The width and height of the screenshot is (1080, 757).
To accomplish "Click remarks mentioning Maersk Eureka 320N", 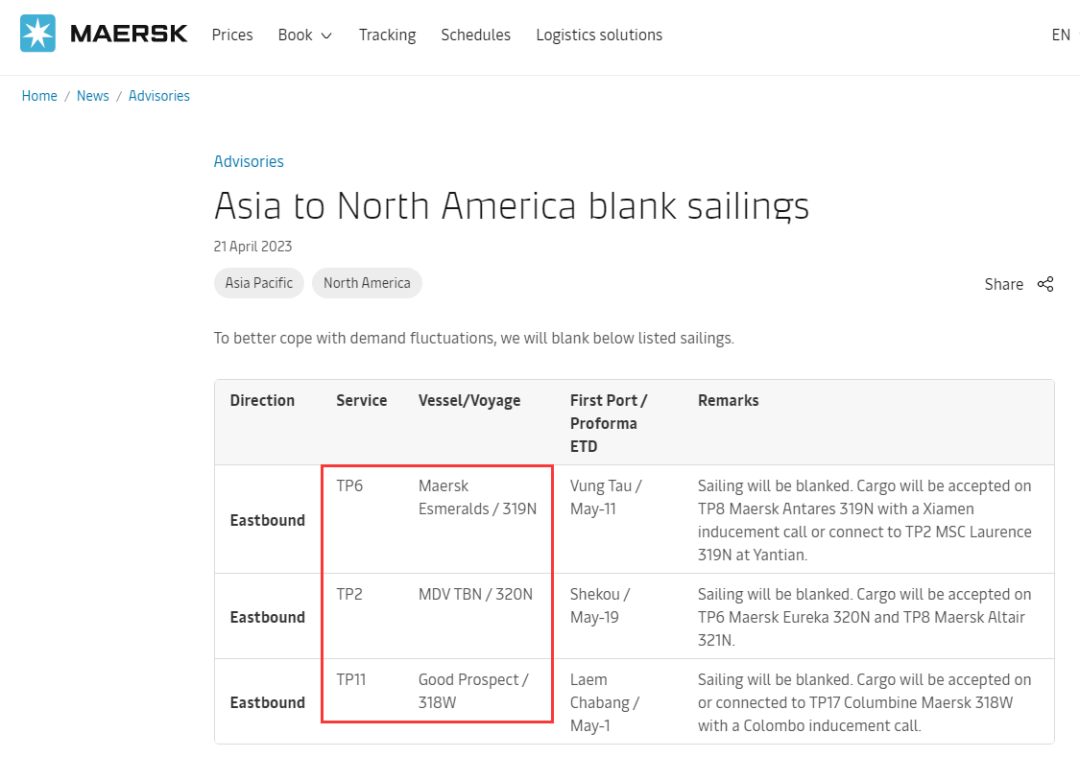I will coord(864,617).
